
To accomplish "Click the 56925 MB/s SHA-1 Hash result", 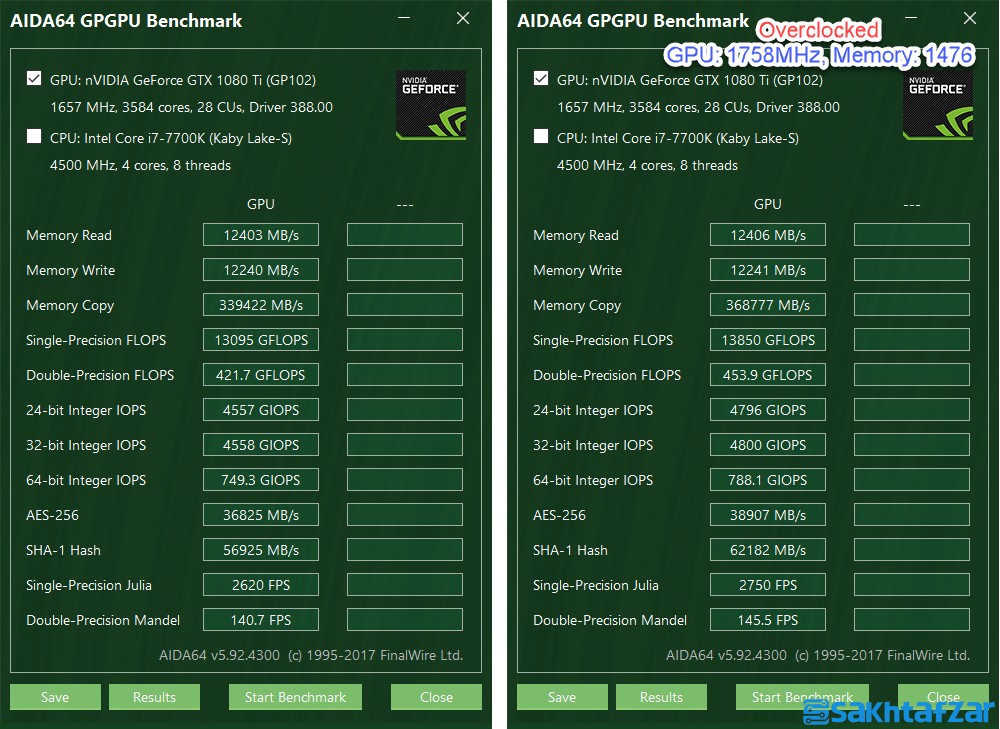I will tap(261, 550).
